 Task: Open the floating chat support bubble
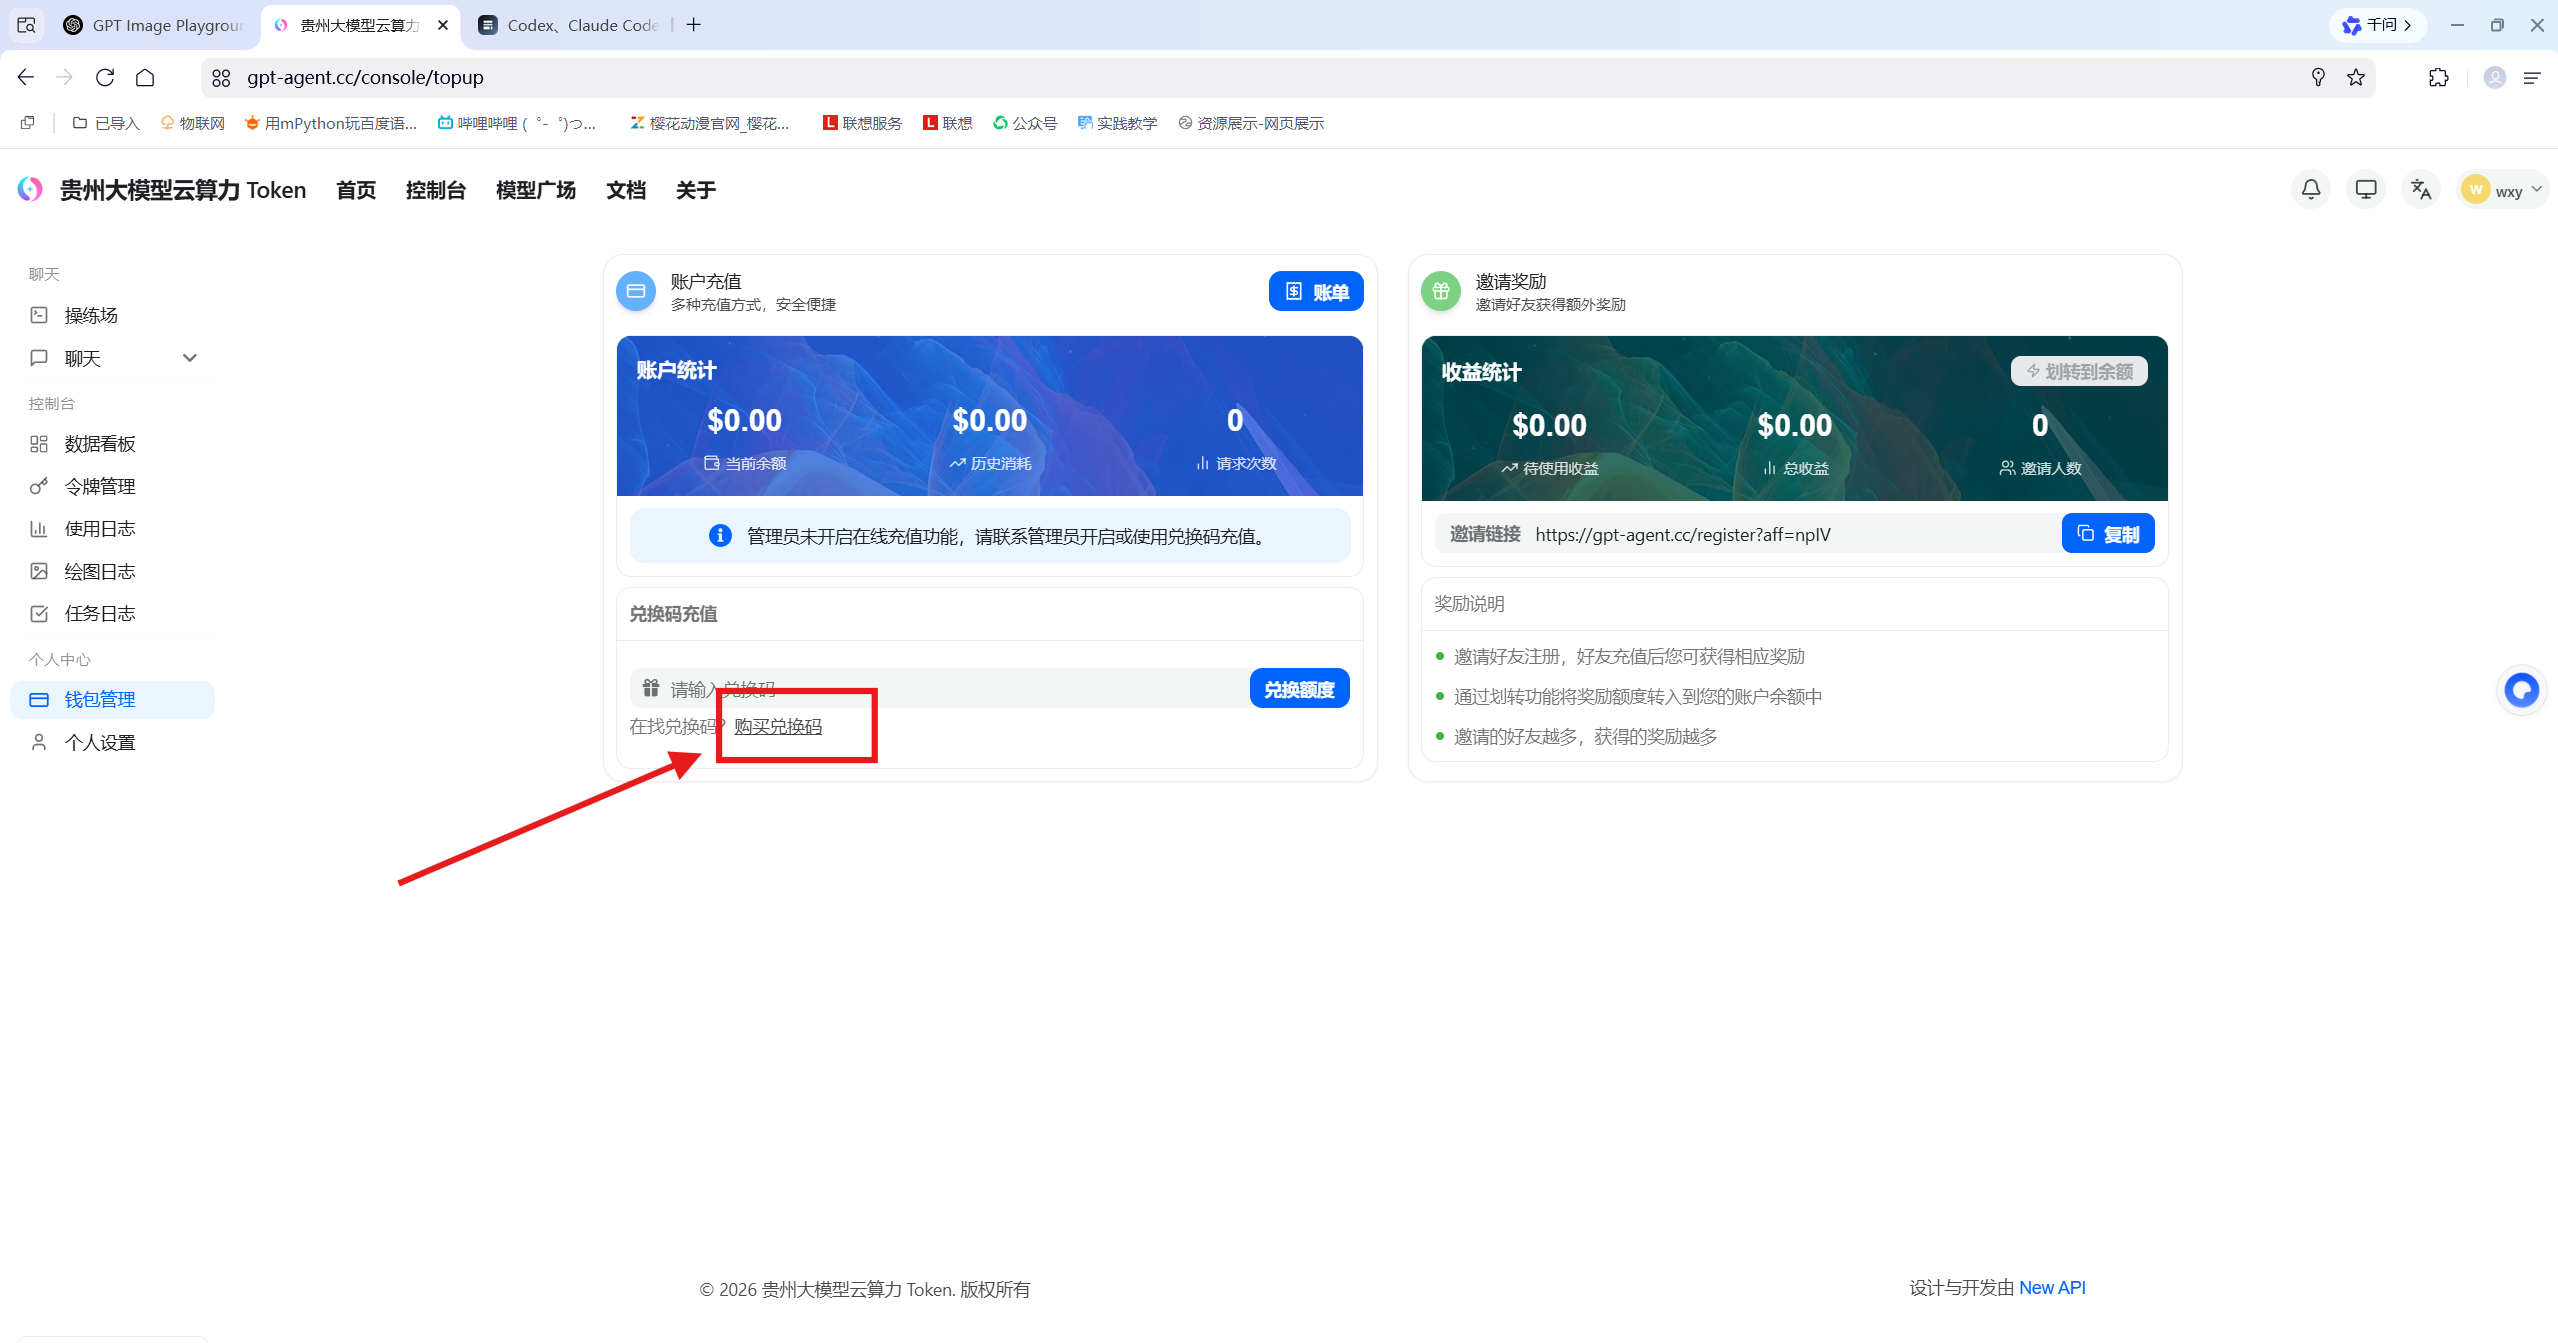(x=2521, y=689)
